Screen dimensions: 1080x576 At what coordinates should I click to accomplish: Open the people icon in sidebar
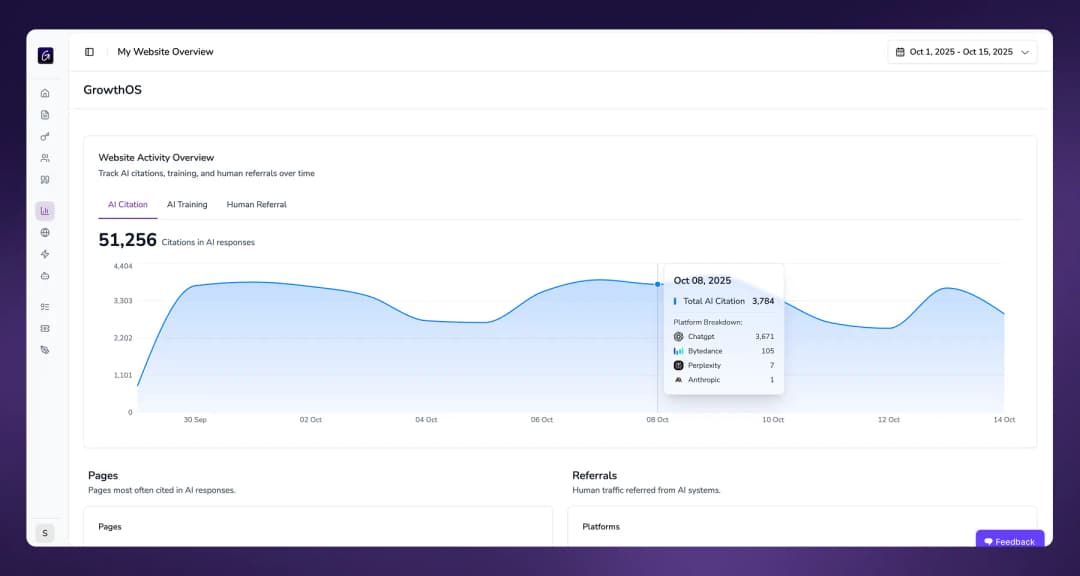point(45,158)
